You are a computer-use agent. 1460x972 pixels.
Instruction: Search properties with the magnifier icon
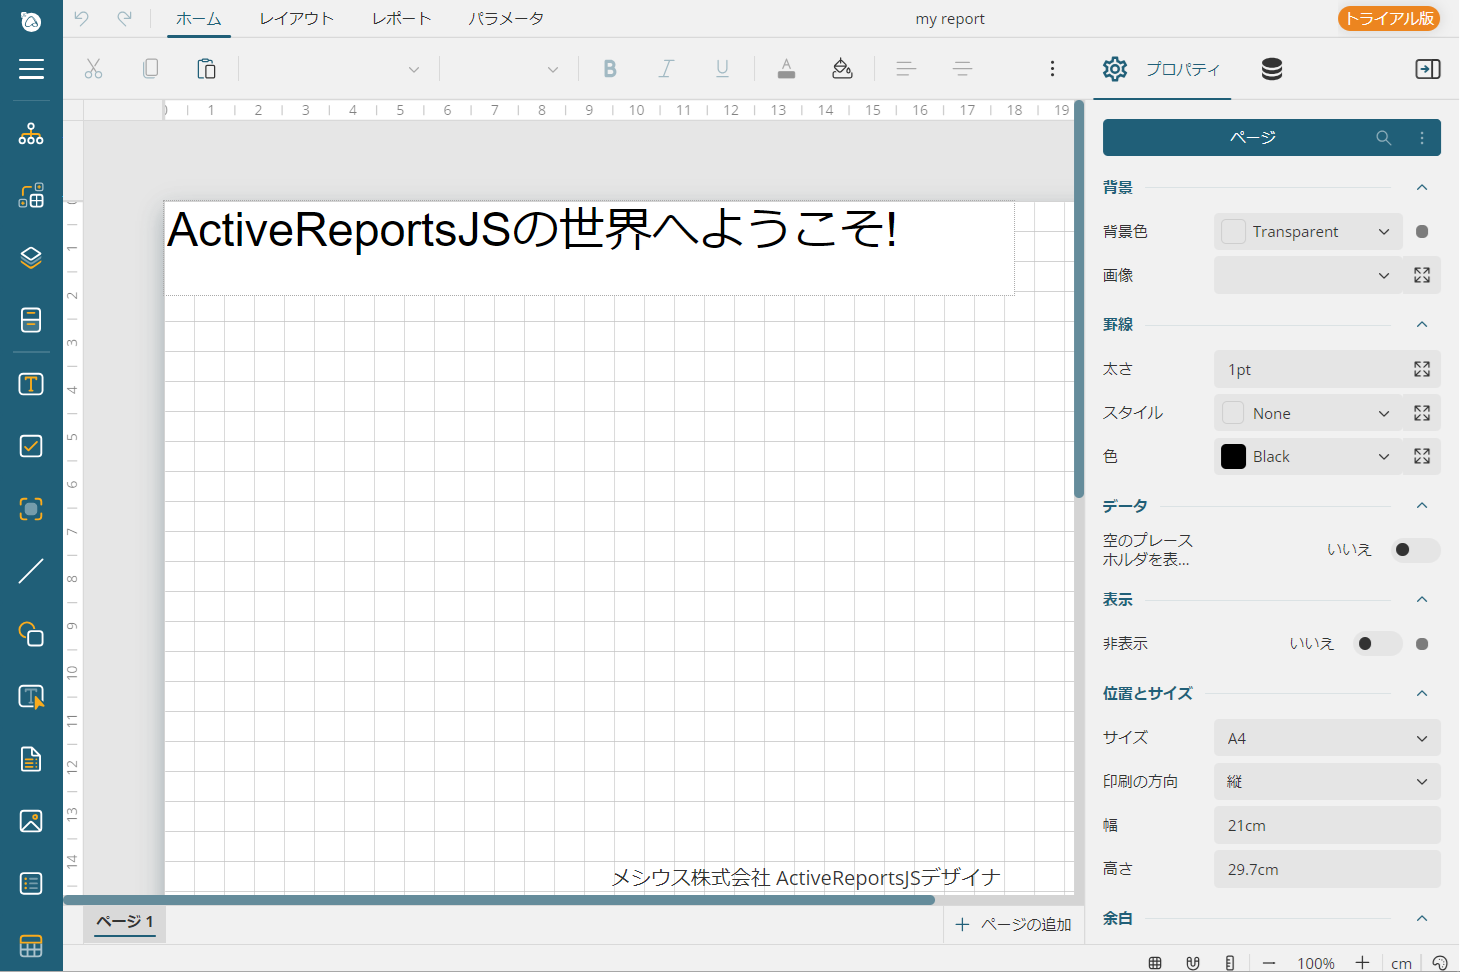click(1384, 138)
